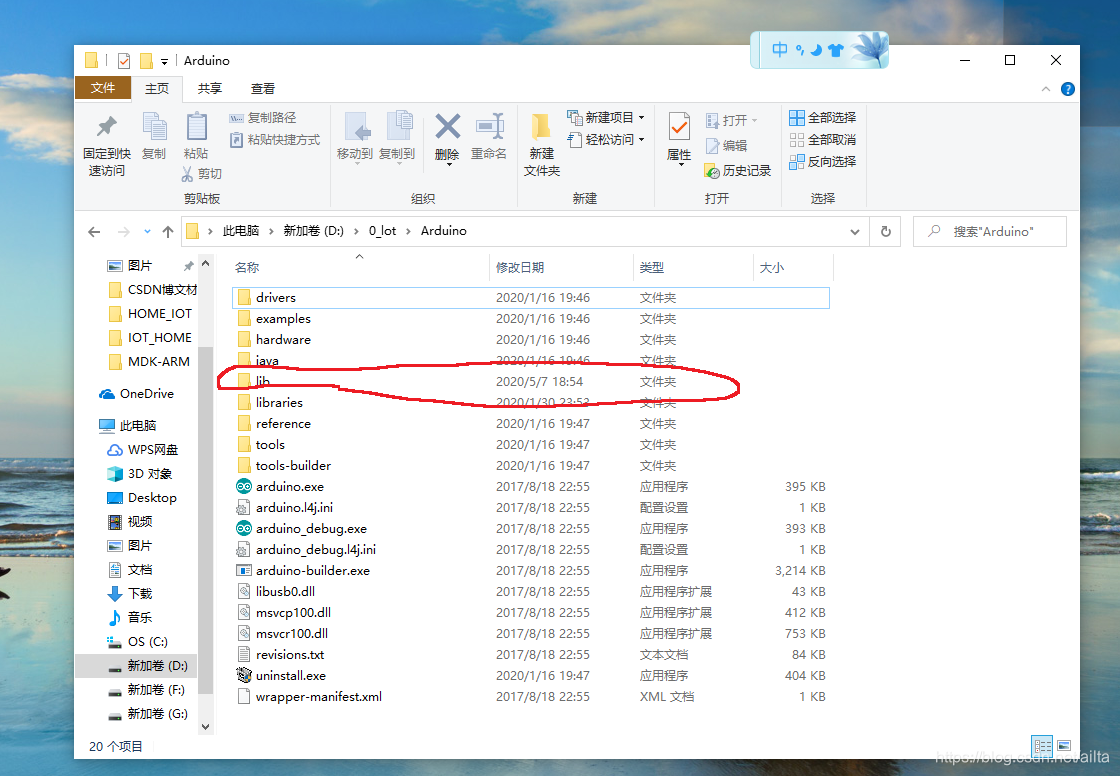Screen dimensions: 1120x776
Task: Expand the Open command dropdown arrow
Action: coord(754,120)
